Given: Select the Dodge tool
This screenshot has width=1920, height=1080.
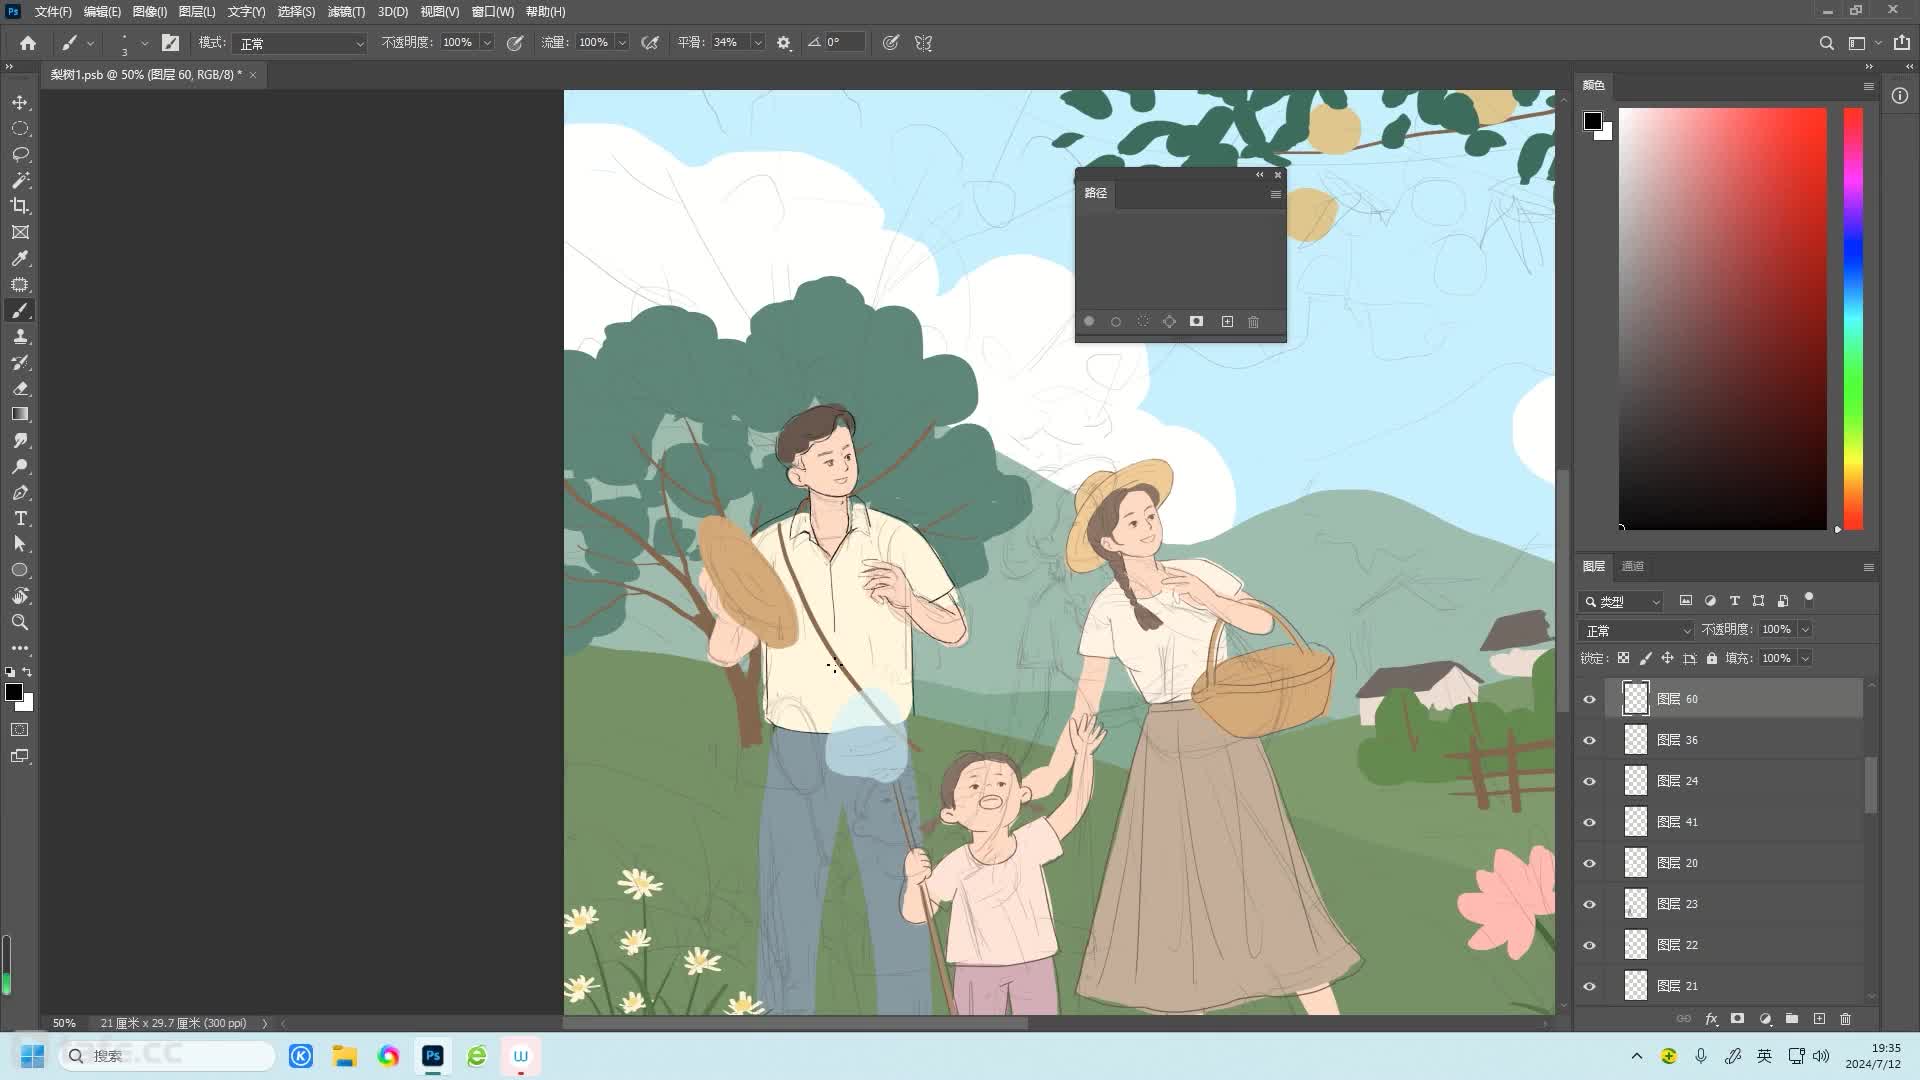Looking at the screenshot, I should 20,467.
